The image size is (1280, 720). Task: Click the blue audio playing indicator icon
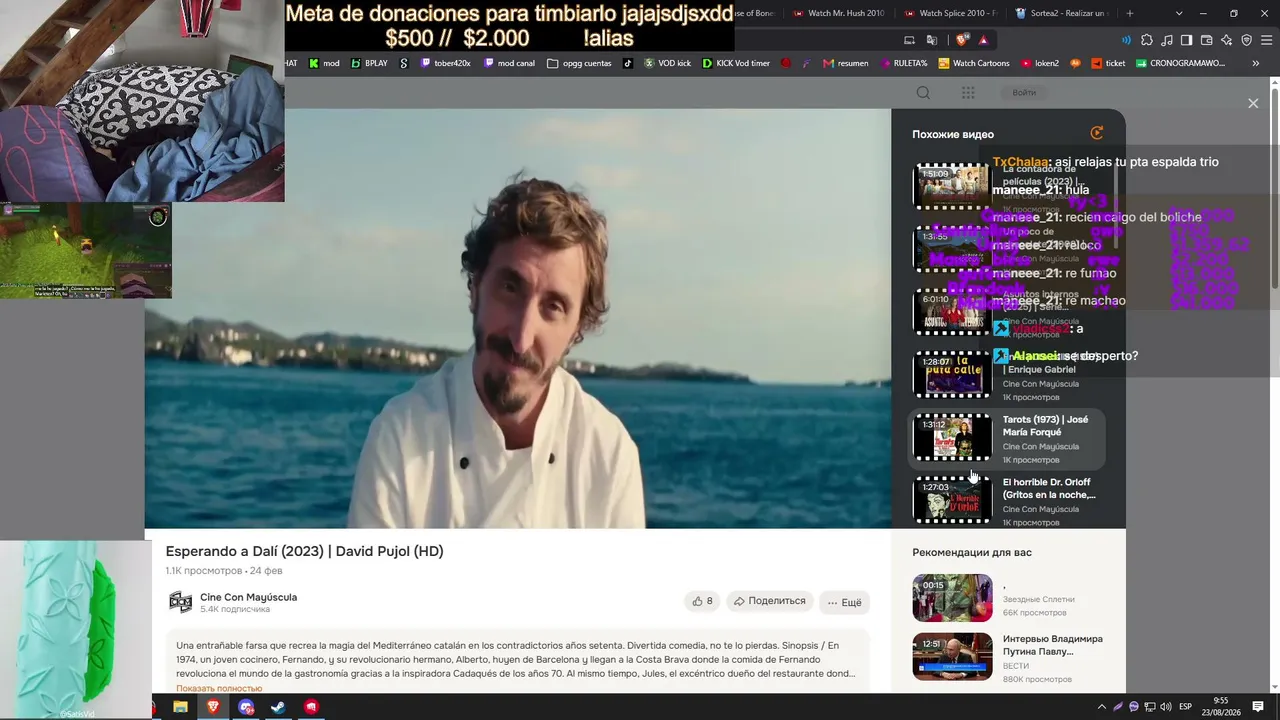click(x=1126, y=40)
